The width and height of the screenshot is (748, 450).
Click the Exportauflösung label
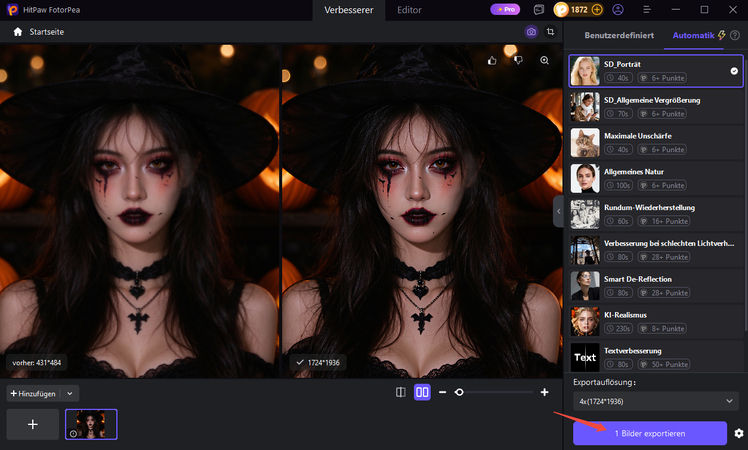(604, 382)
